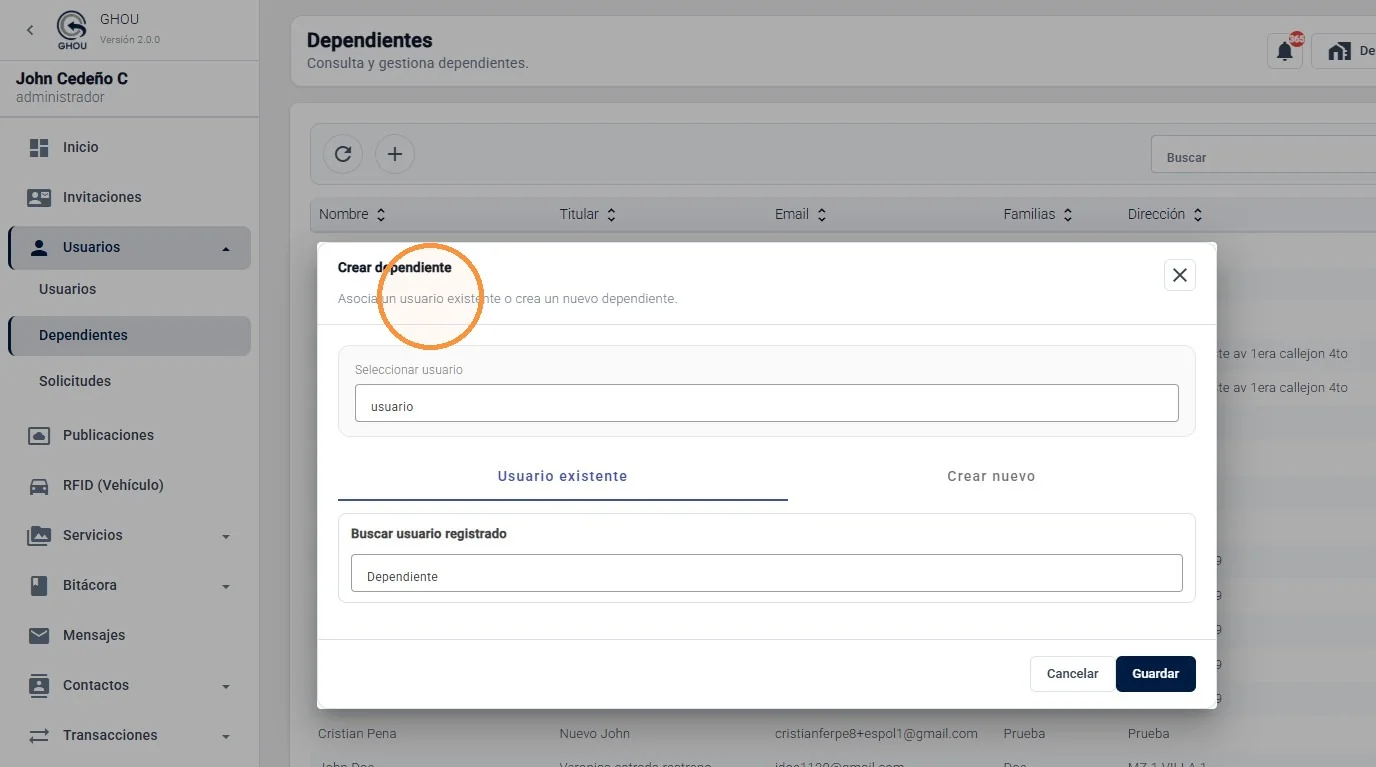Image resolution: width=1376 pixels, height=767 pixels.
Task: Collapse the sidebar with the back chevron
Action: [x=30, y=30]
